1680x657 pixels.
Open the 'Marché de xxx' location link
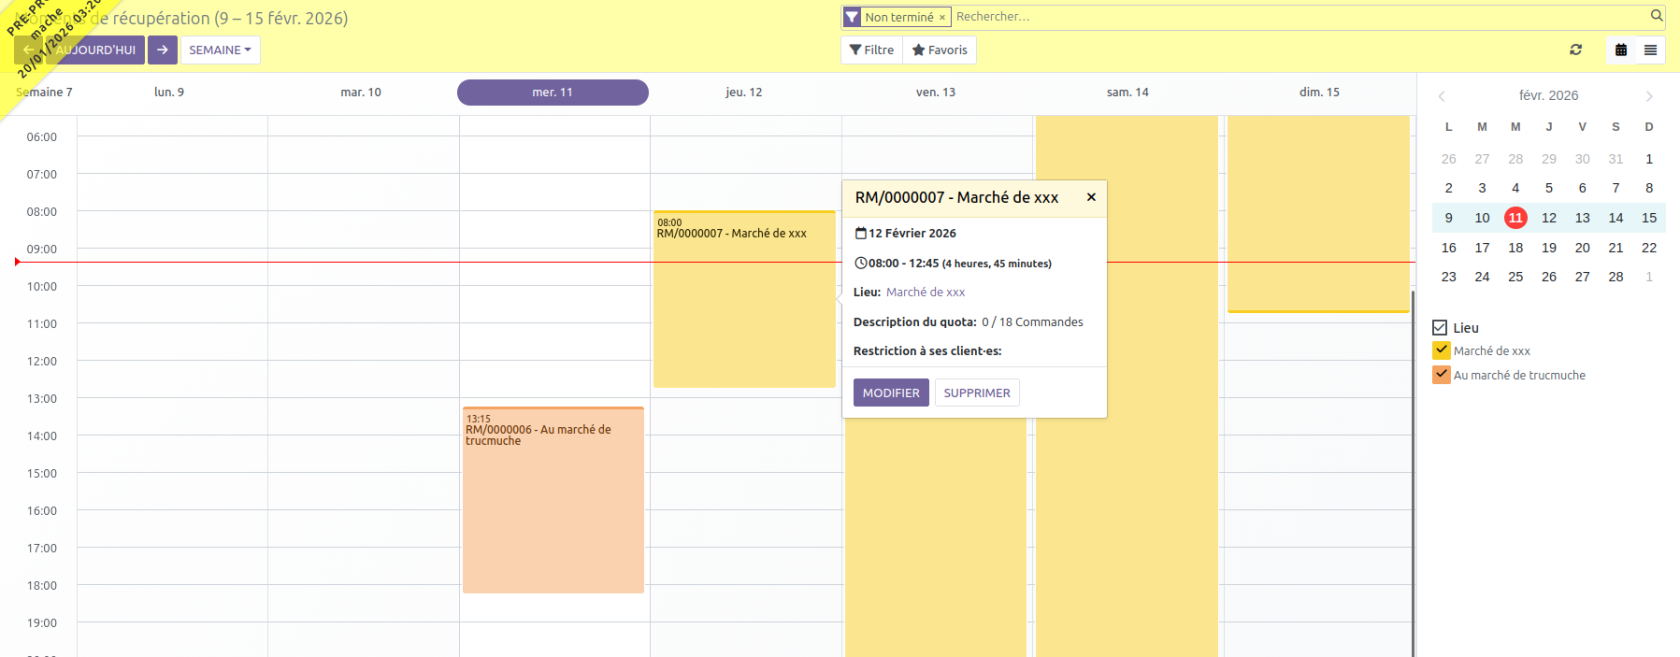[925, 292]
